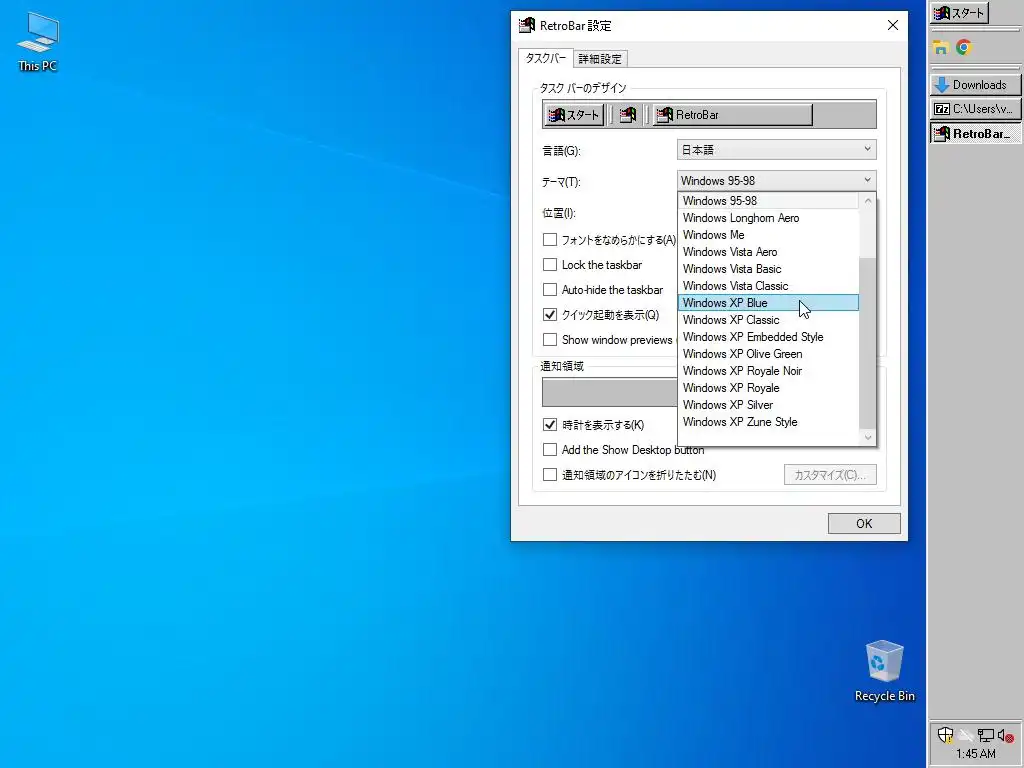Open the スタート button on the taskbar
Screen dimensions: 1024x768
tap(959, 13)
